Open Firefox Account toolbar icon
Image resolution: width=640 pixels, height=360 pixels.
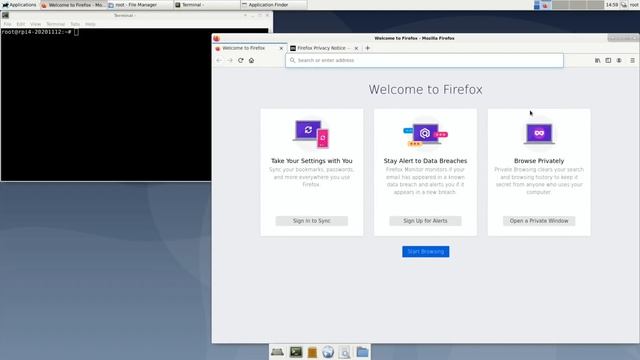(x=619, y=60)
